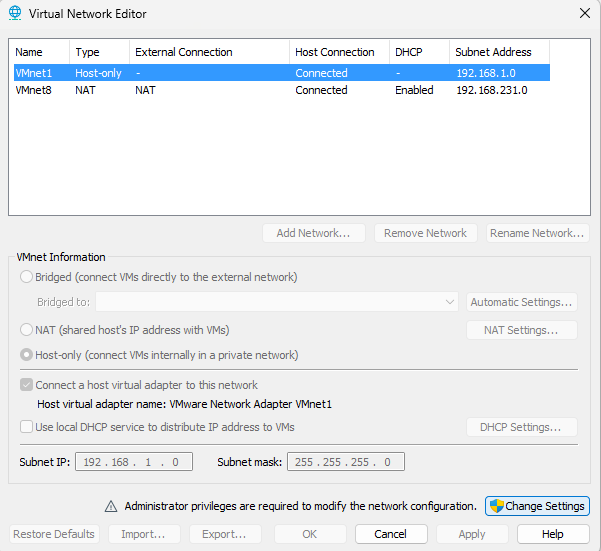Viewport: 601px width, 551px height.
Task: Click the Virtual Network Editor globe icon
Action: [15, 13]
